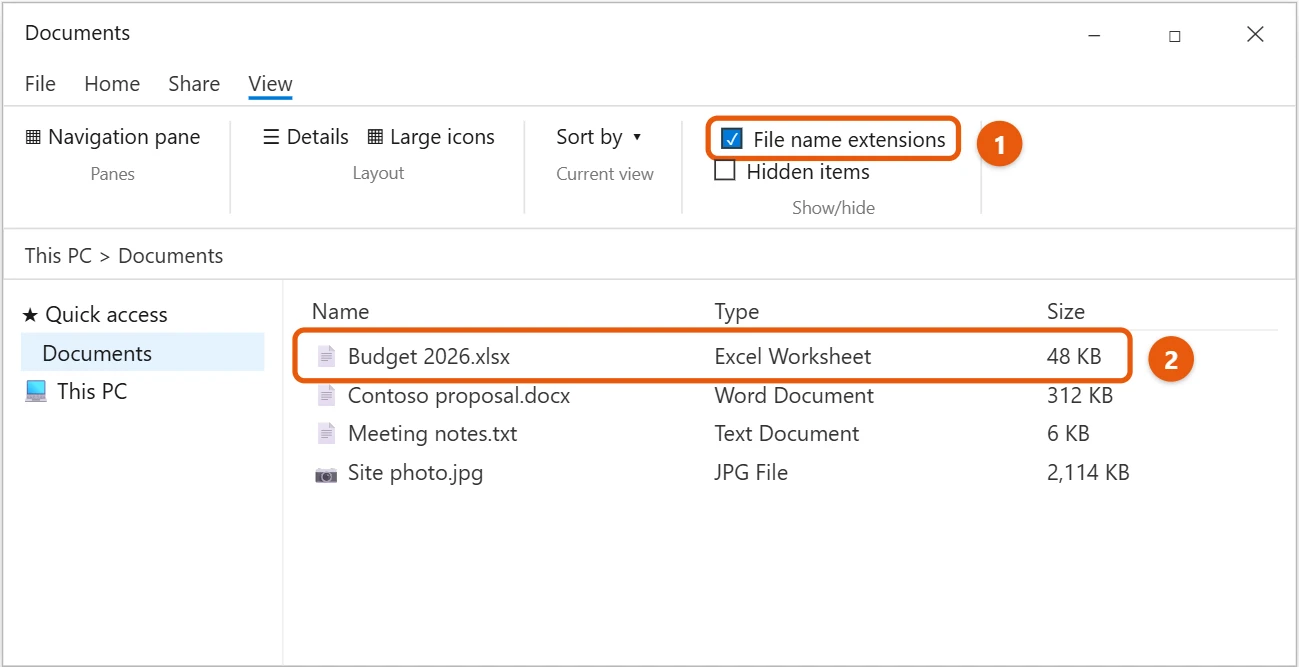The height and width of the screenshot is (667, 1299).
Task: Switch layout to Large icons
Action: [431, 137]
